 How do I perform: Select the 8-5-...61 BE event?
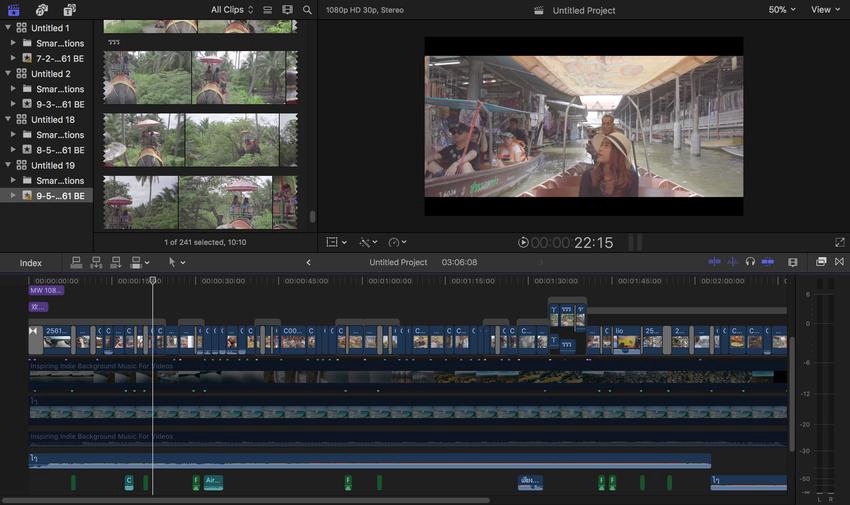coord(60,150)
